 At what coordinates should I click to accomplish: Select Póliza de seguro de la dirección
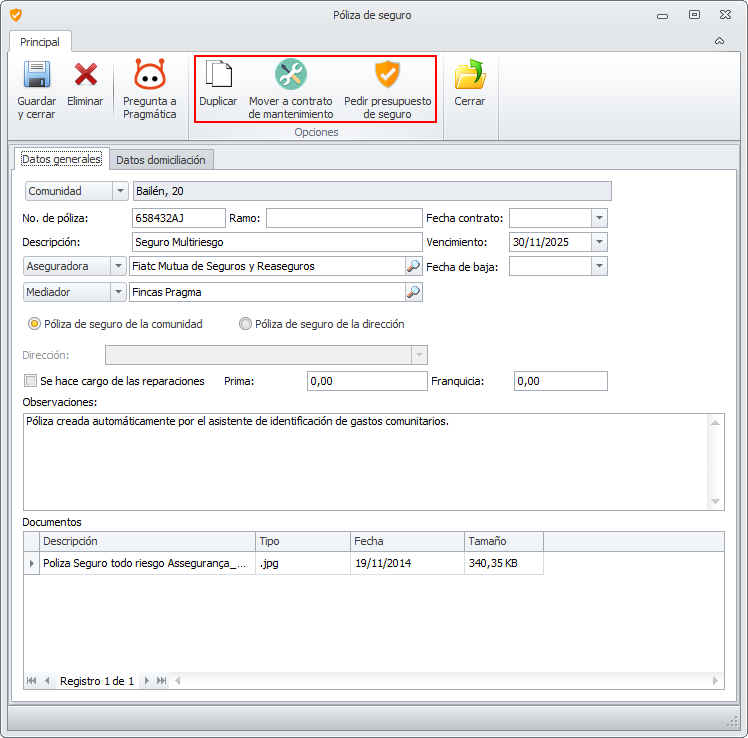(x=246, y=324)
